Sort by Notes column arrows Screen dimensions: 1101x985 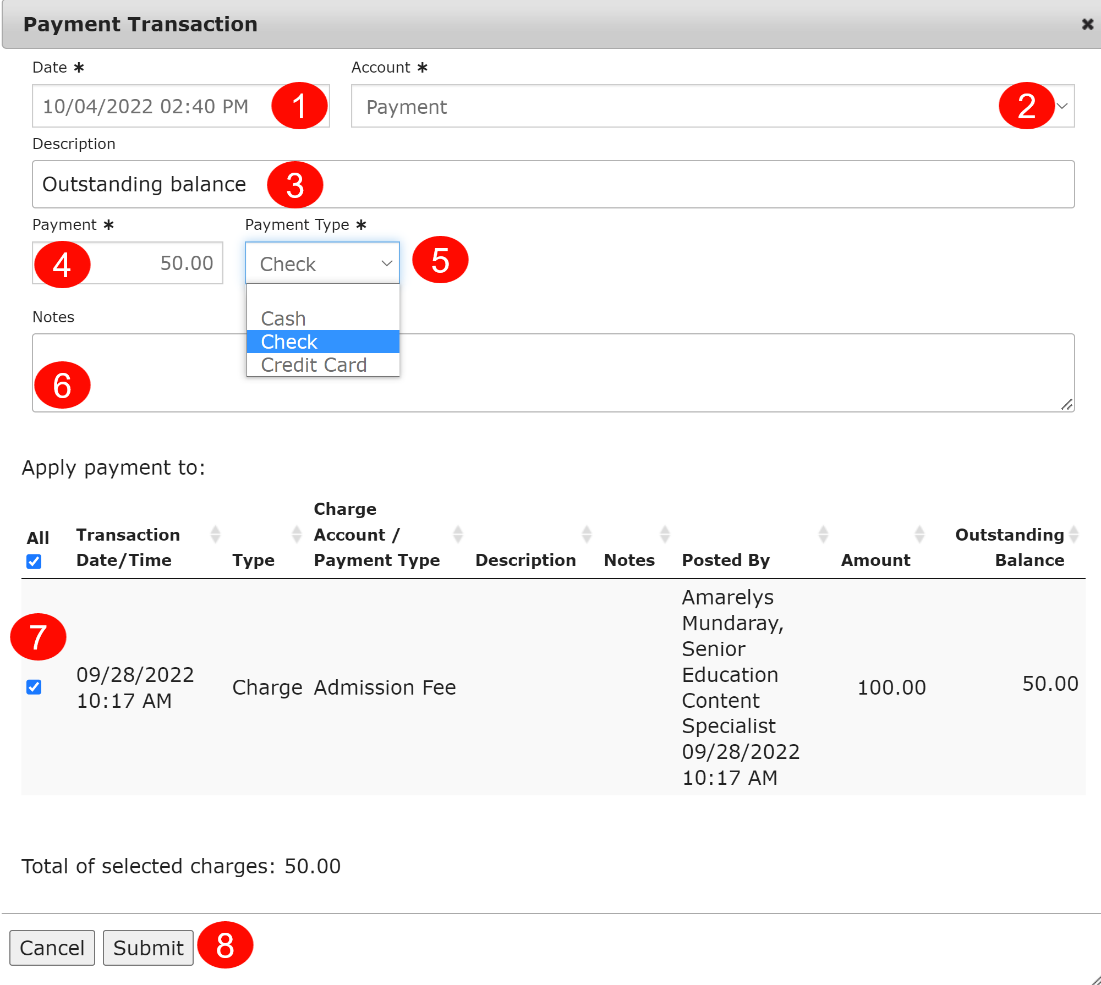[665, 535]
